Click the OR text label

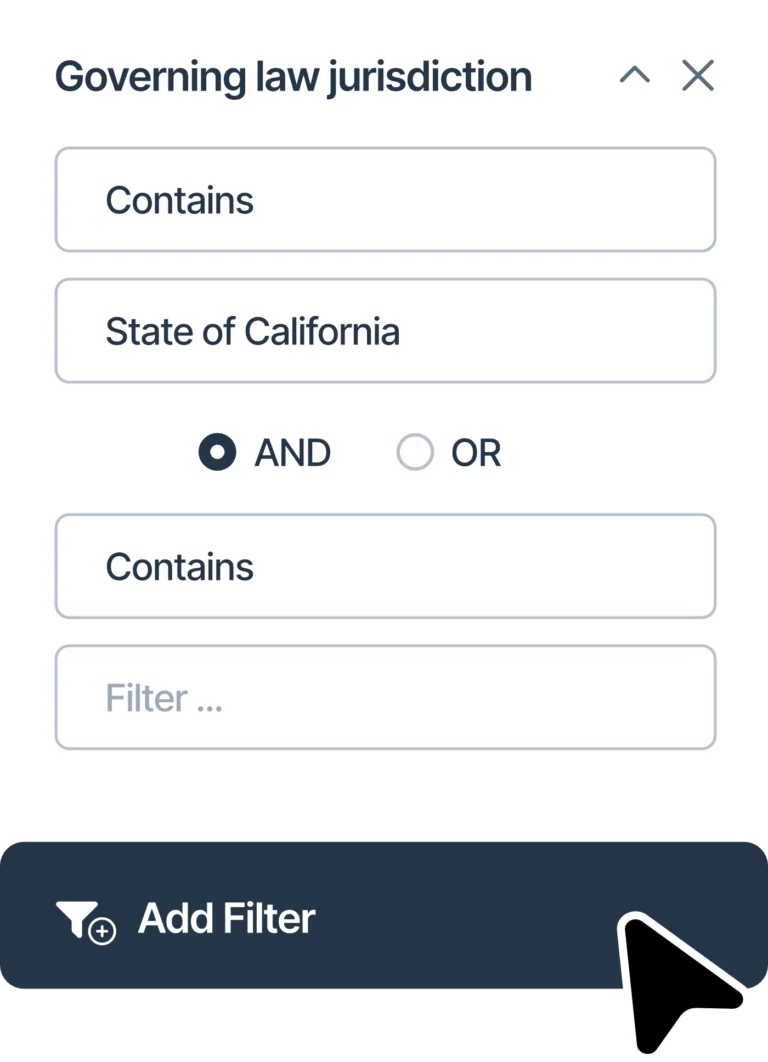pos(476,453)
